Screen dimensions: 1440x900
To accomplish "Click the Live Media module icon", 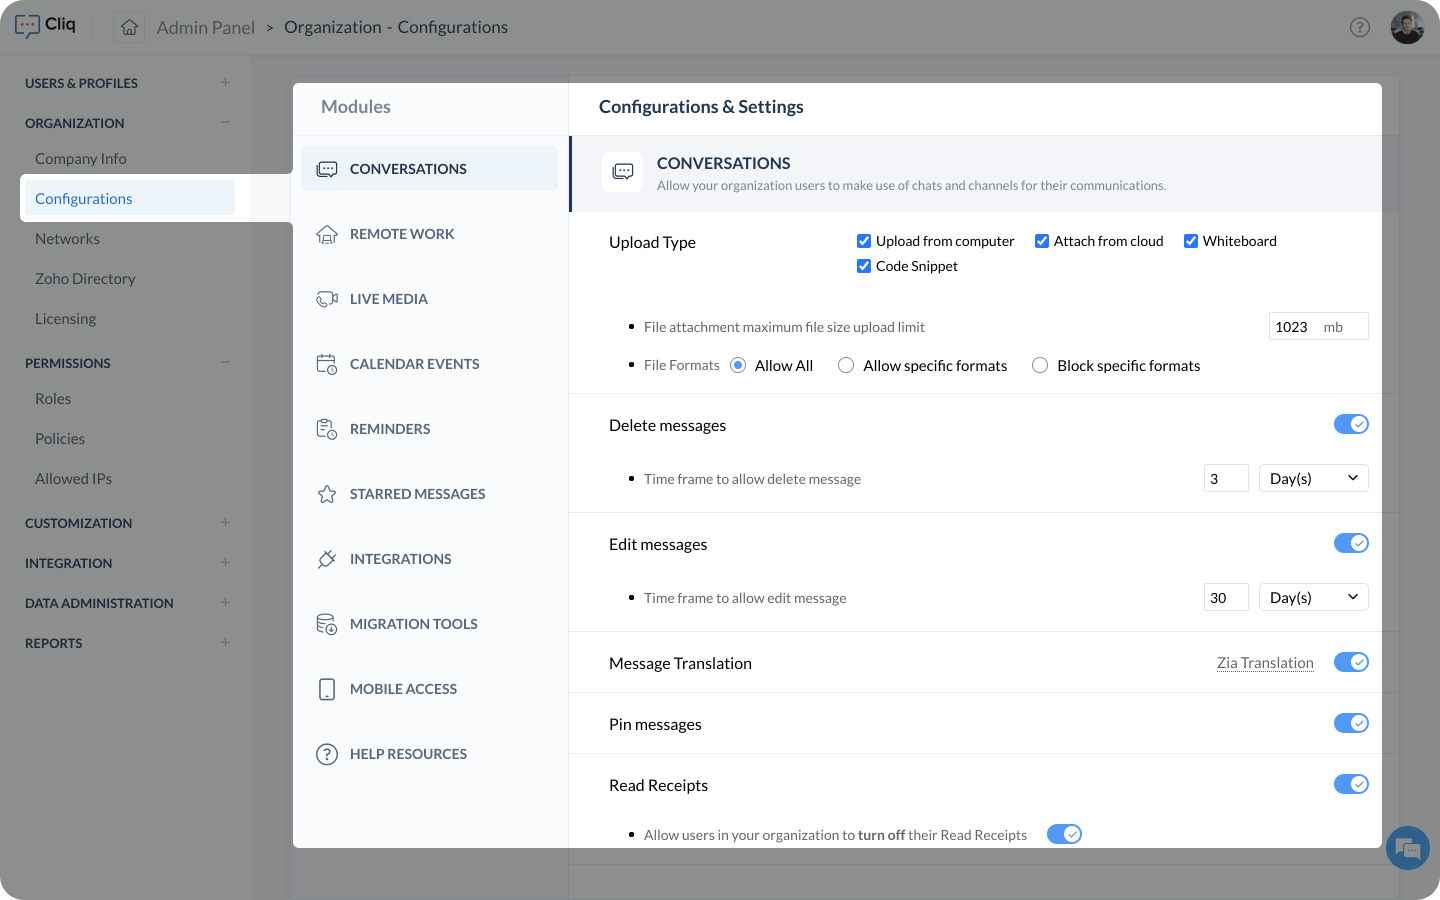I will tap(327, 299).
